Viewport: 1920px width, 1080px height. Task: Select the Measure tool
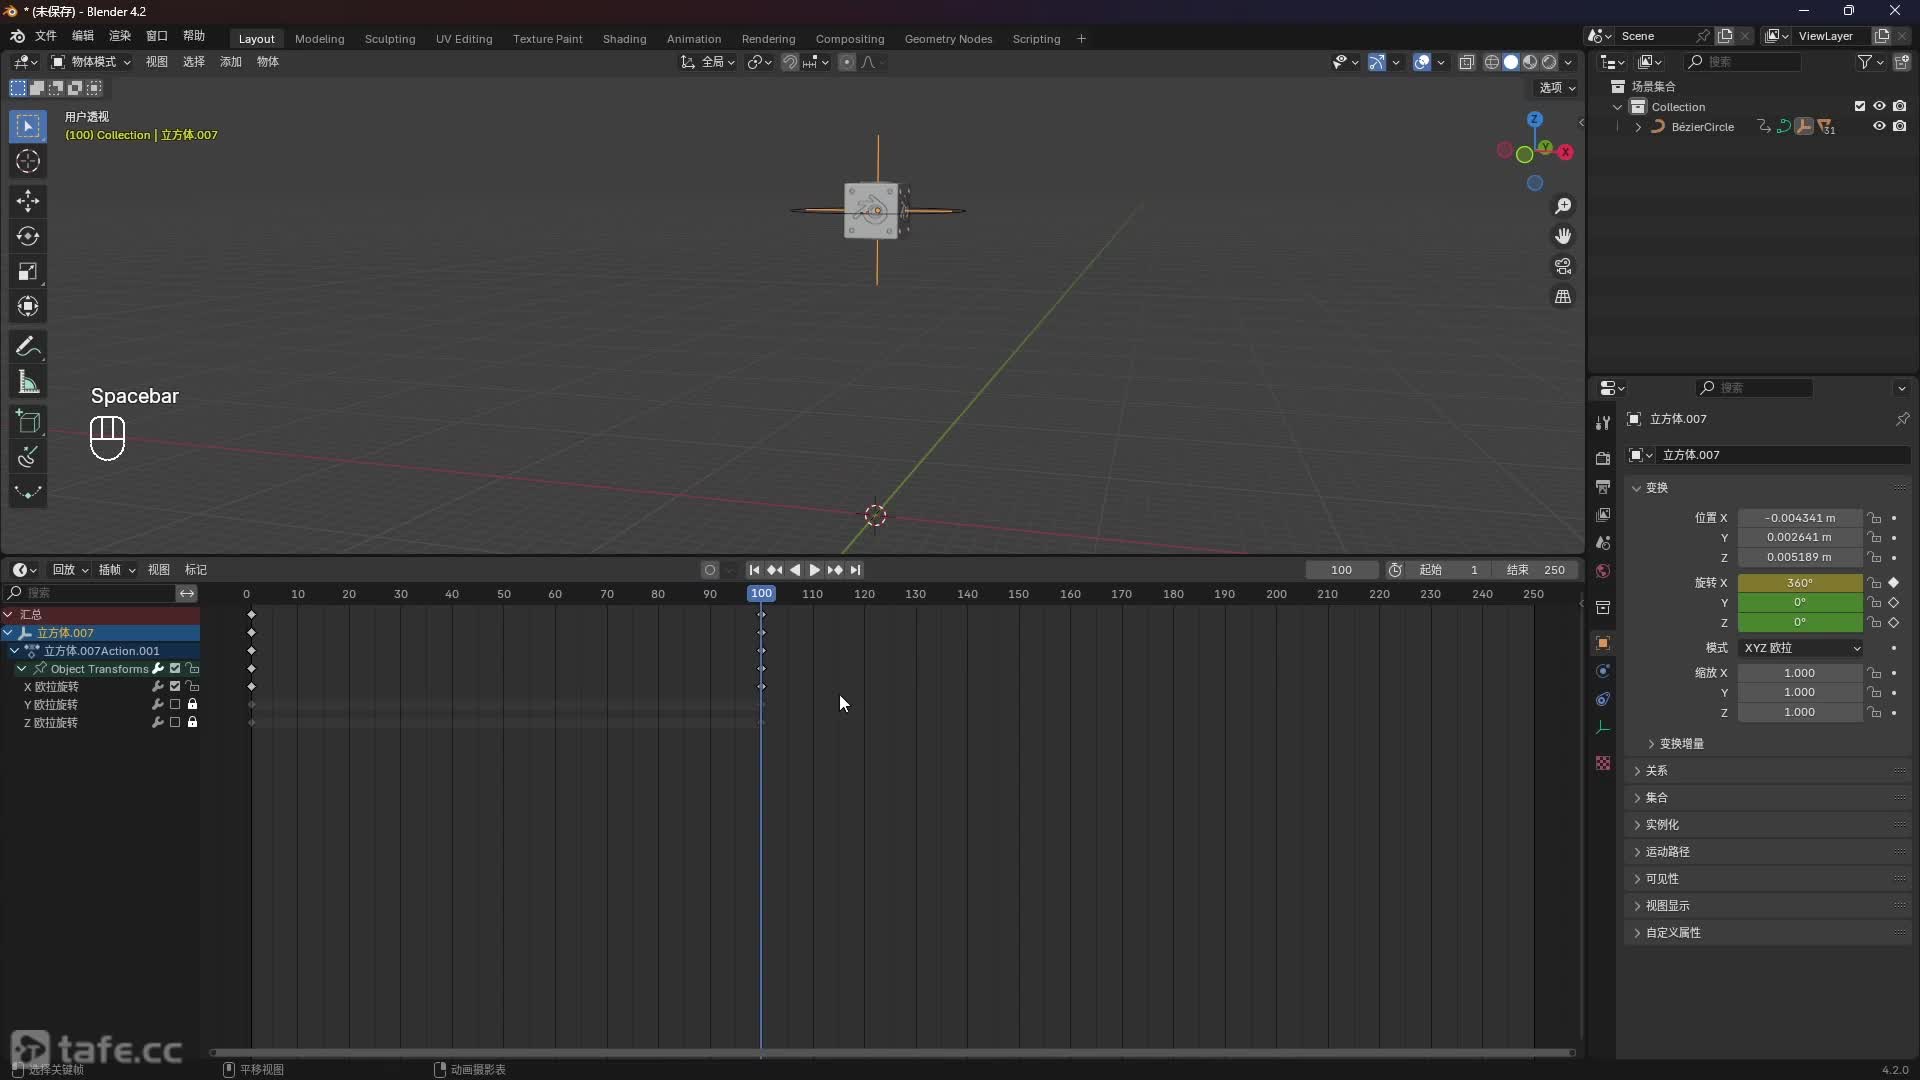coord(28,382)
